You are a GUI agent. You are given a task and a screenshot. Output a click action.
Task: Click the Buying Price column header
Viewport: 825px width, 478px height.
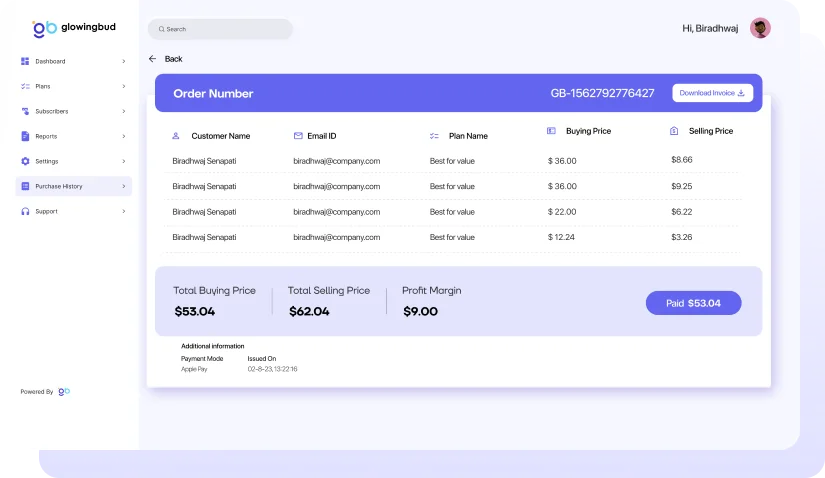[588, 131]
